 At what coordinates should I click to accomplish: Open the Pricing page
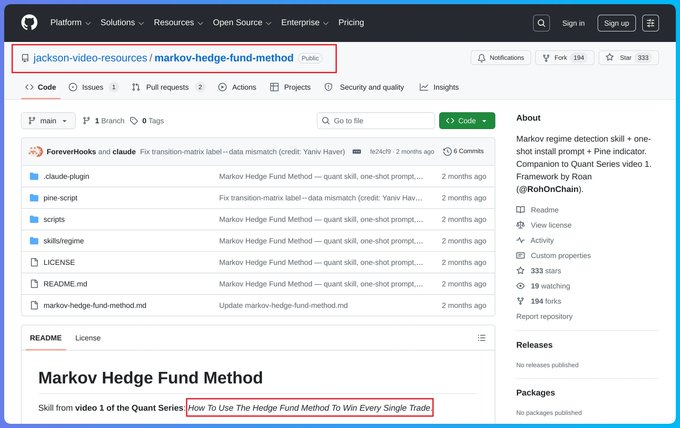click(x=351, y=23)
